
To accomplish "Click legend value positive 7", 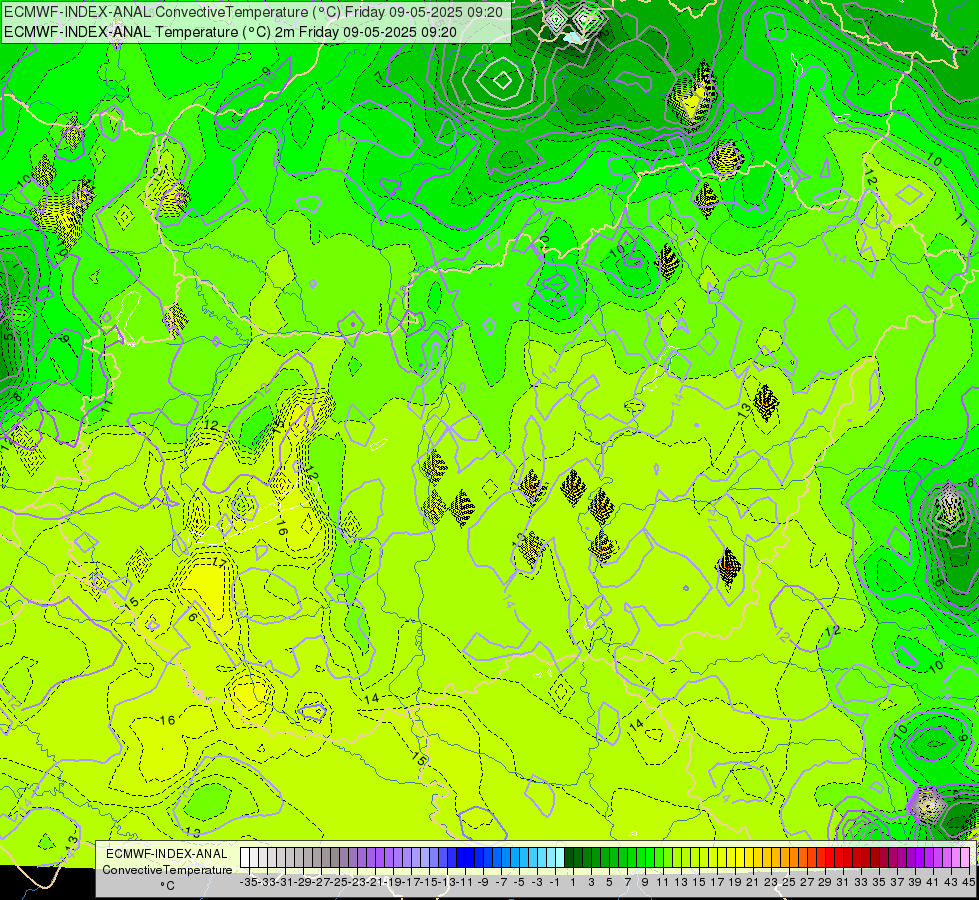I will pyautogui.click(x=627, y=882).
